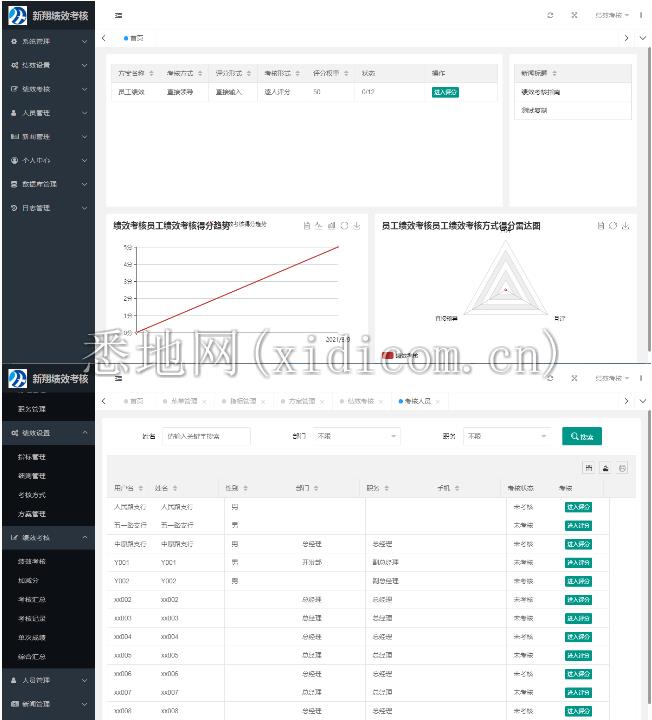This screenshot has height=720, width=652.
Task: Sort by 性别 column sort arrows
Action: [x=246, y=488]
